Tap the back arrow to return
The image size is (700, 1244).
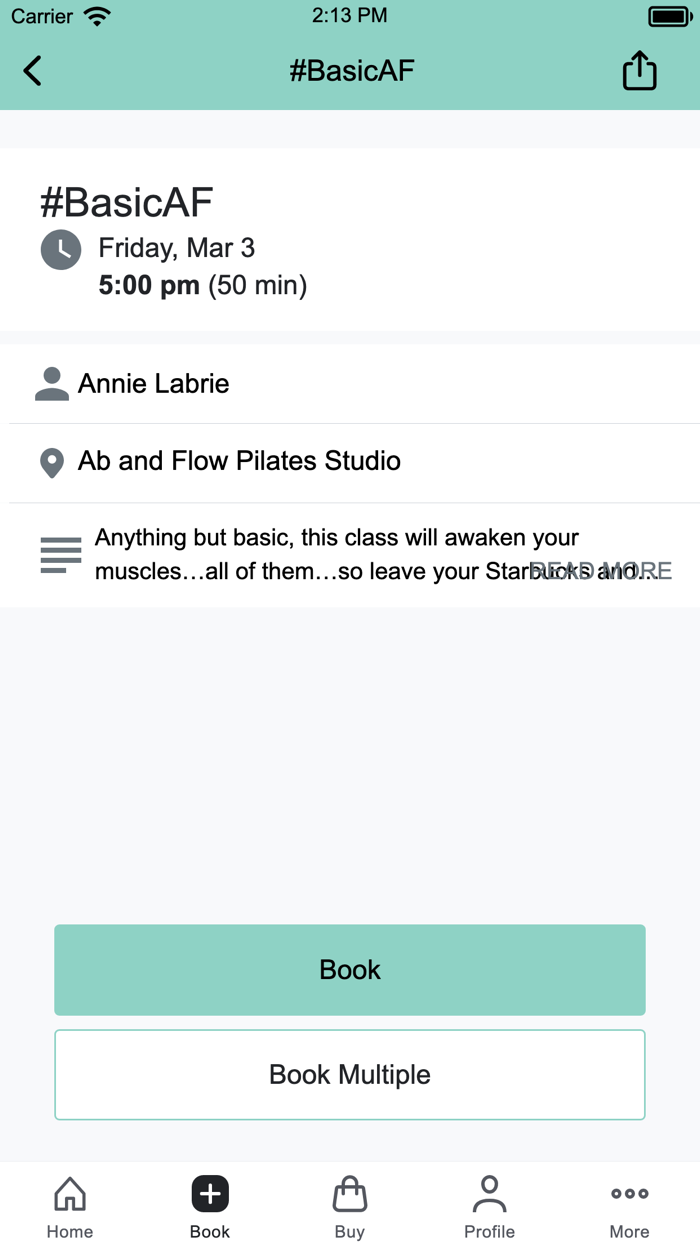30,70
